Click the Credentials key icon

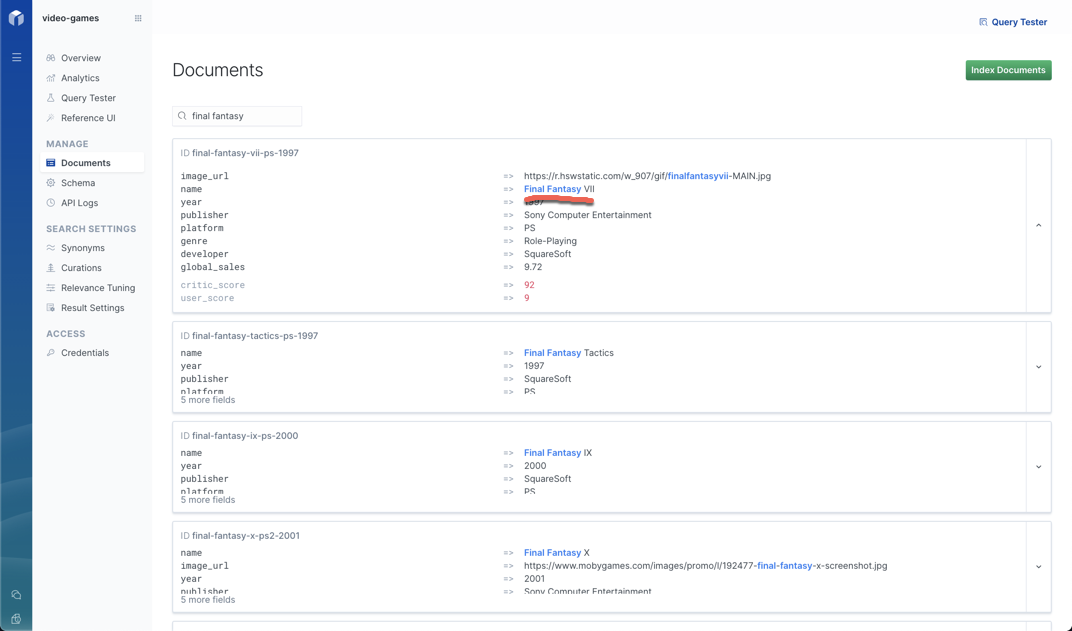click(x=49, y=352)
